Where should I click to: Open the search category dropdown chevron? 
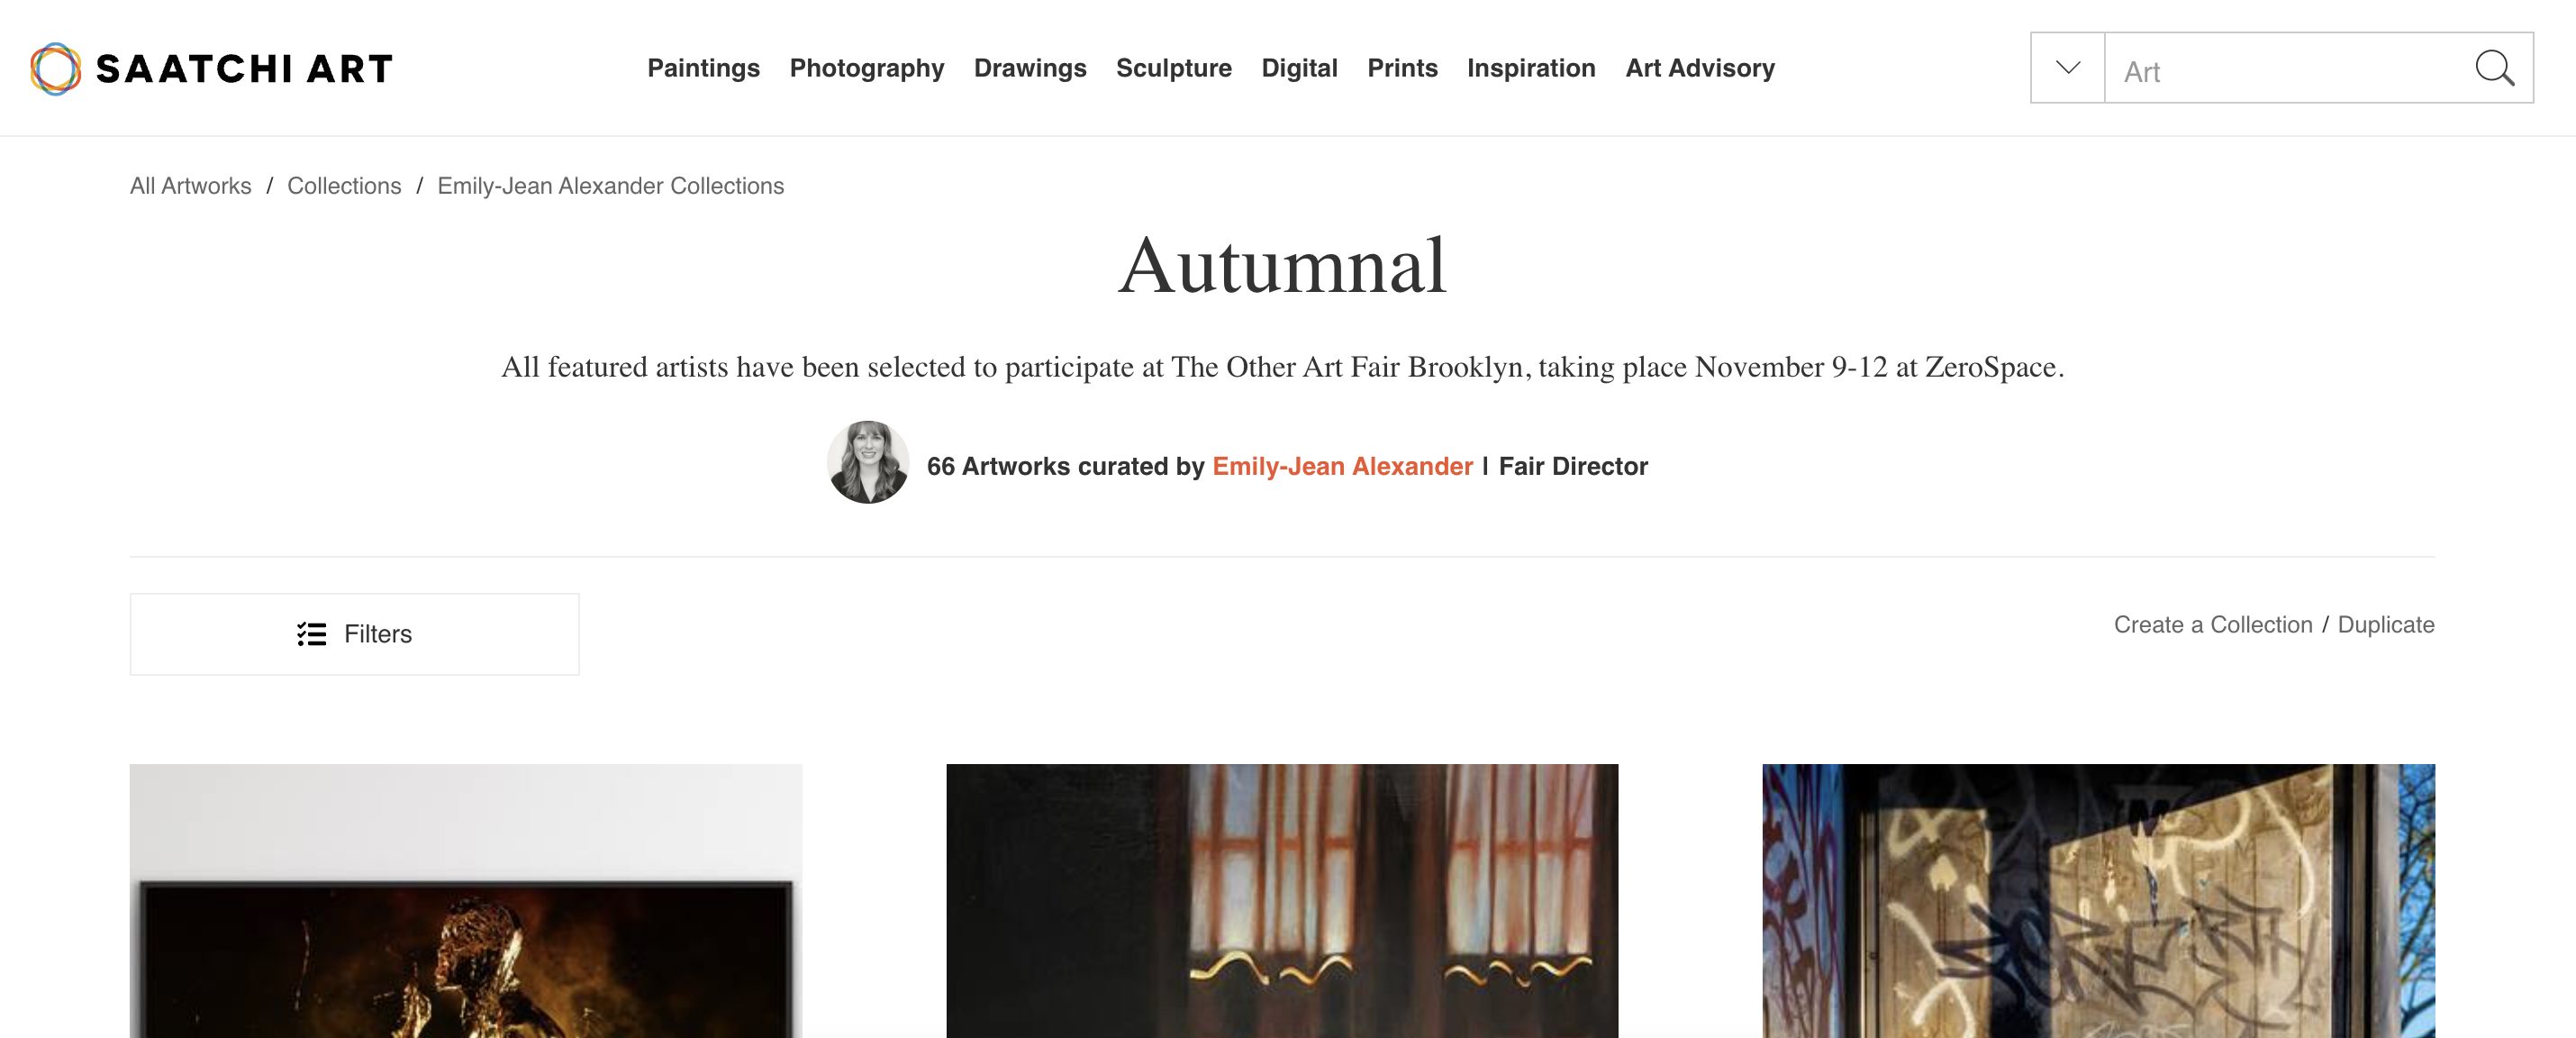[2067, 69]
